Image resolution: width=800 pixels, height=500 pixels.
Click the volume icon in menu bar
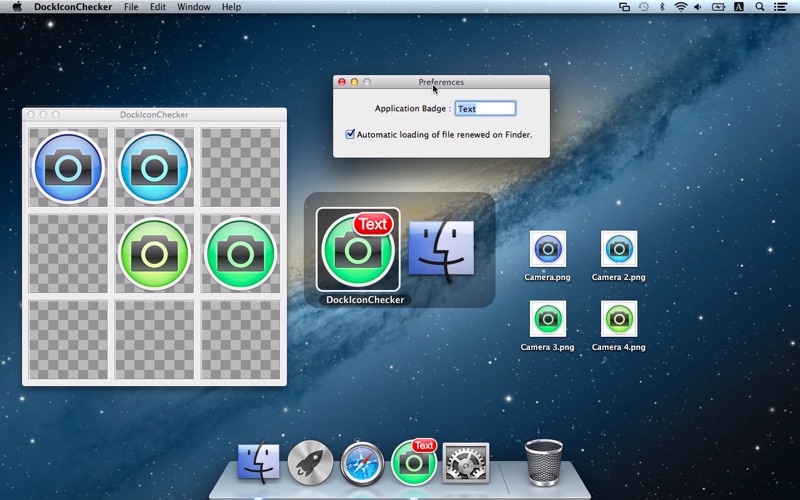[698, 7]
